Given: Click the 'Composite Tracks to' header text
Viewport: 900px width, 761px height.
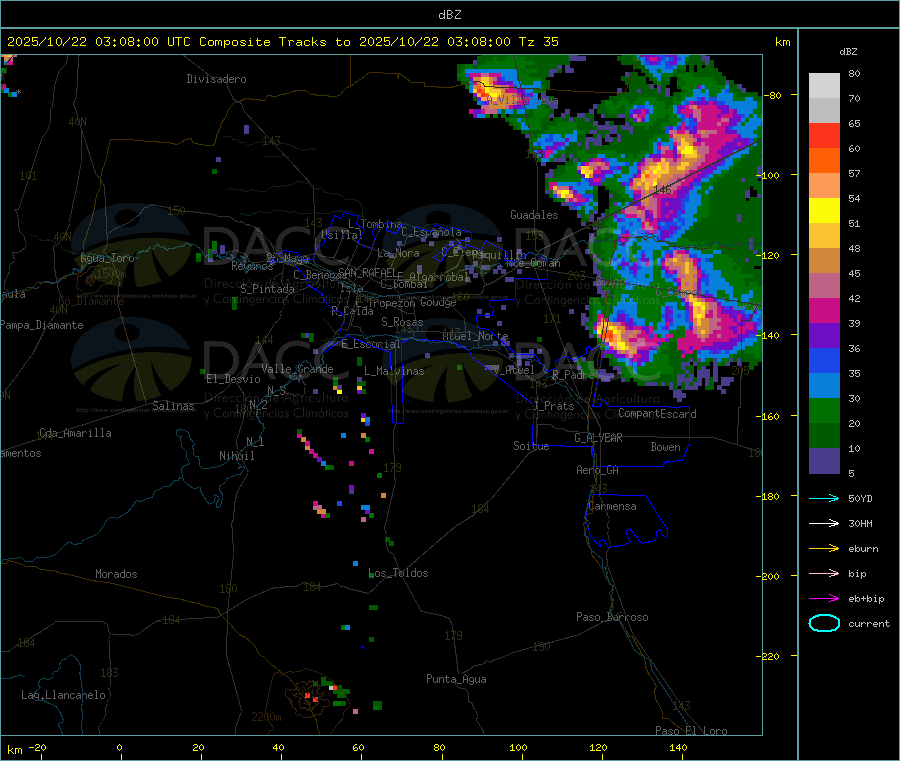Looking at the screenshot, I should click(x=274, y=42).
